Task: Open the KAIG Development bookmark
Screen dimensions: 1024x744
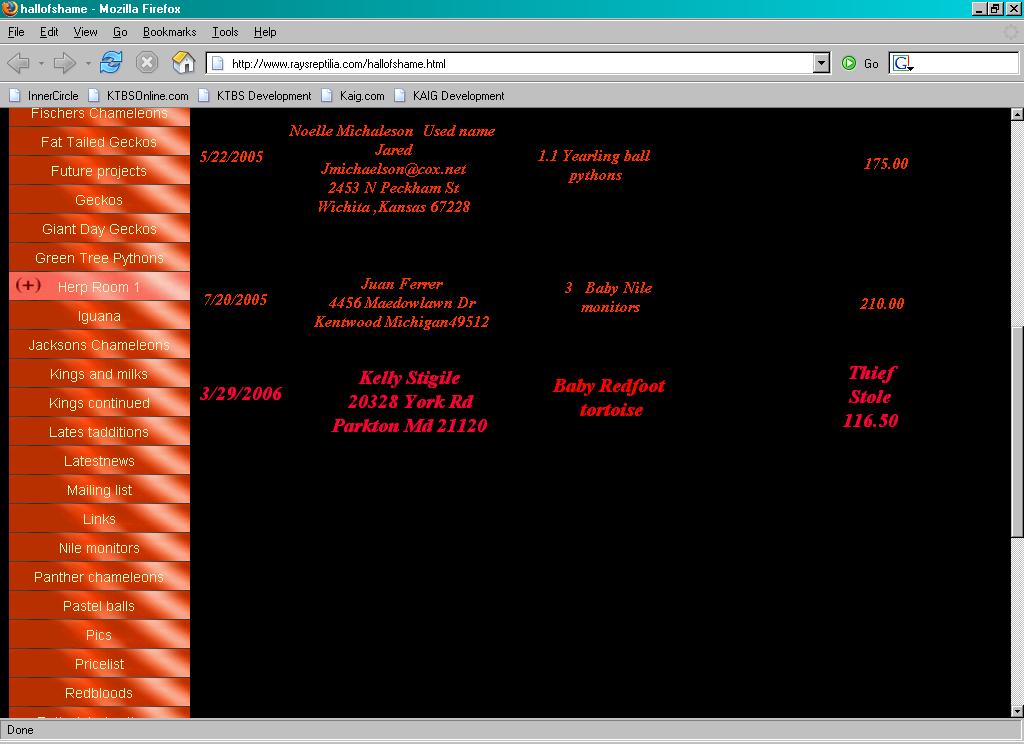Action: [449, 95]
